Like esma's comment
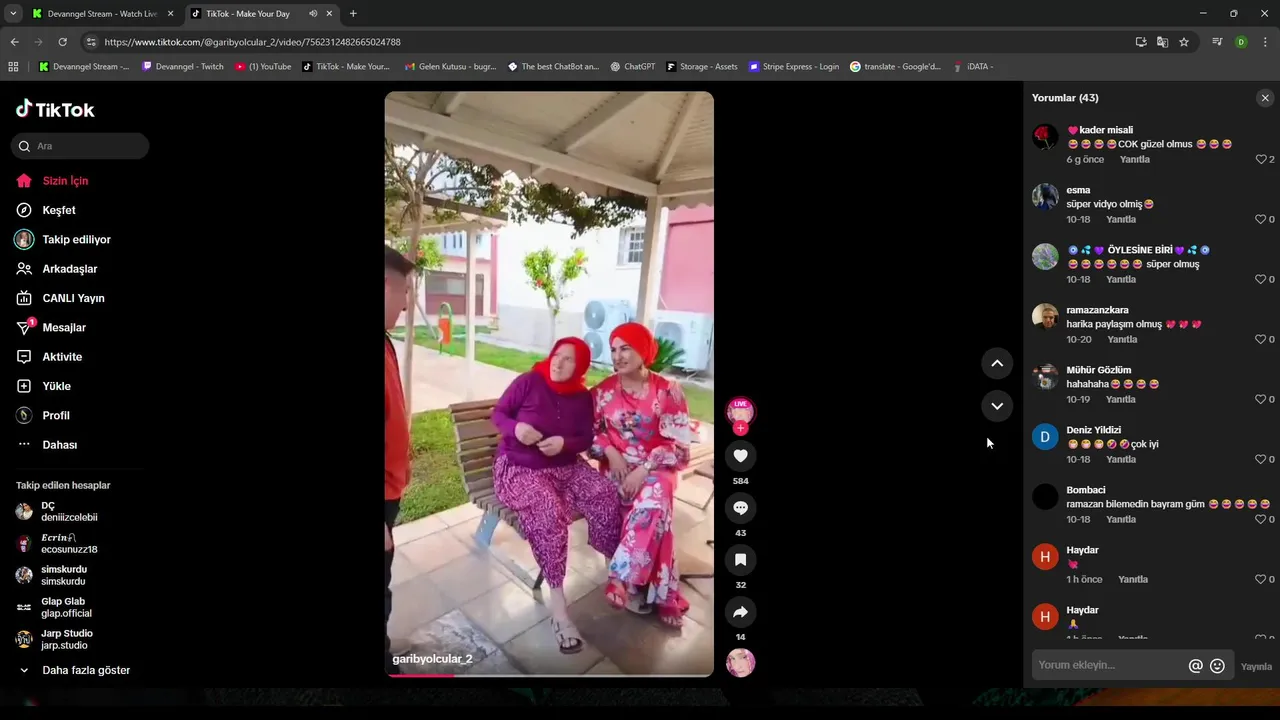The image size is (1280, 720). coord(1260,220)
